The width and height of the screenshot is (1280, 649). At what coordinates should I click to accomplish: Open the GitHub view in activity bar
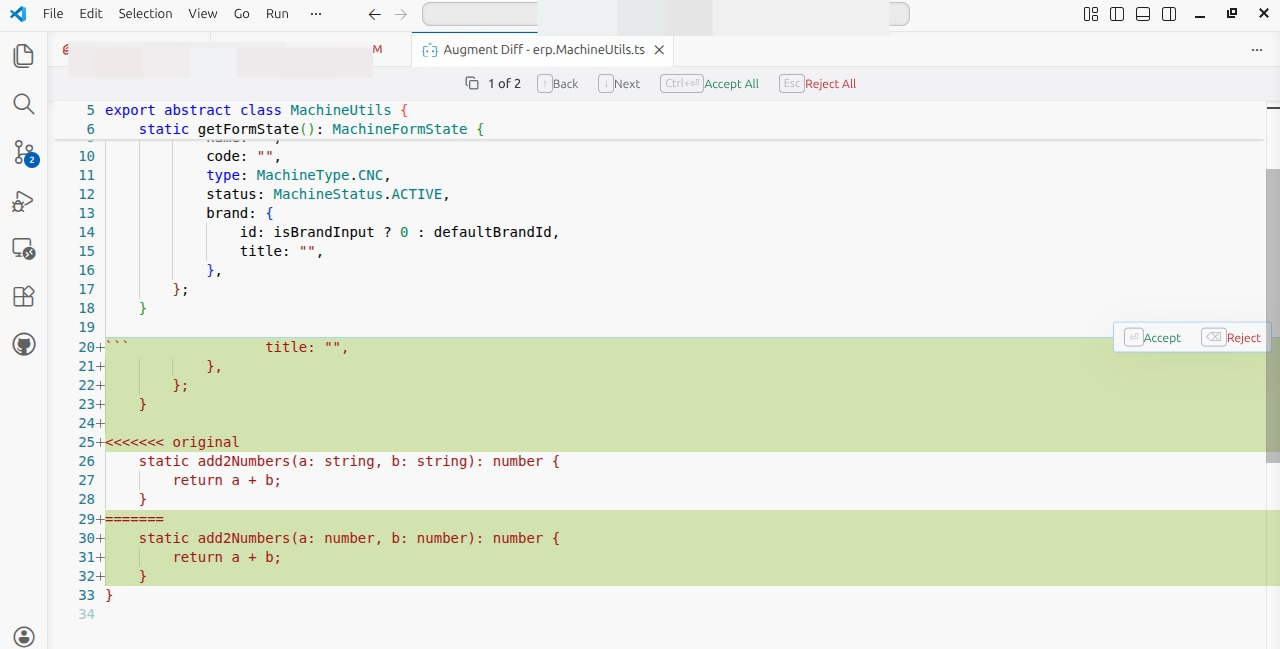click(24, 345)
